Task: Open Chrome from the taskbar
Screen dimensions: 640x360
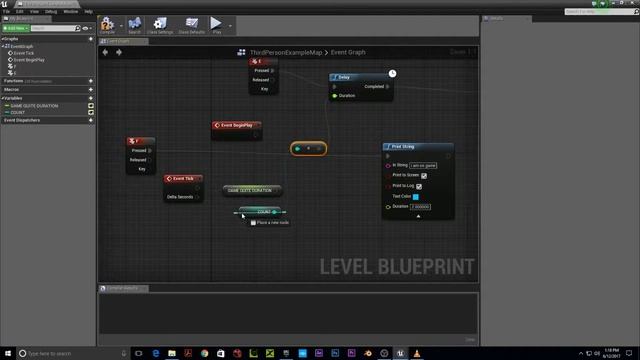Action: pyautogui.click(x=204, y=353)
